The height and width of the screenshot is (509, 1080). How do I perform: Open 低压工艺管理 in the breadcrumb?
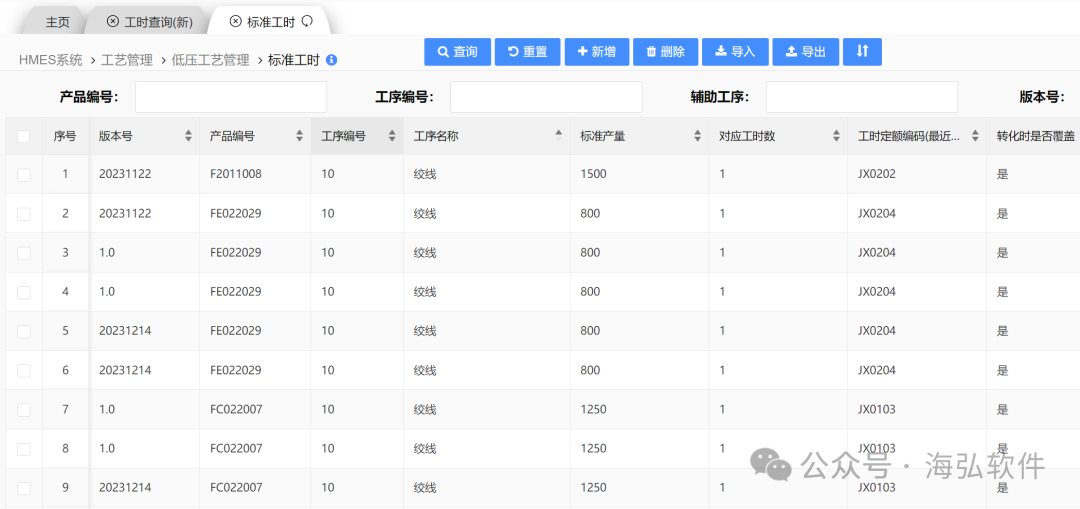click(x=210, y=60)
